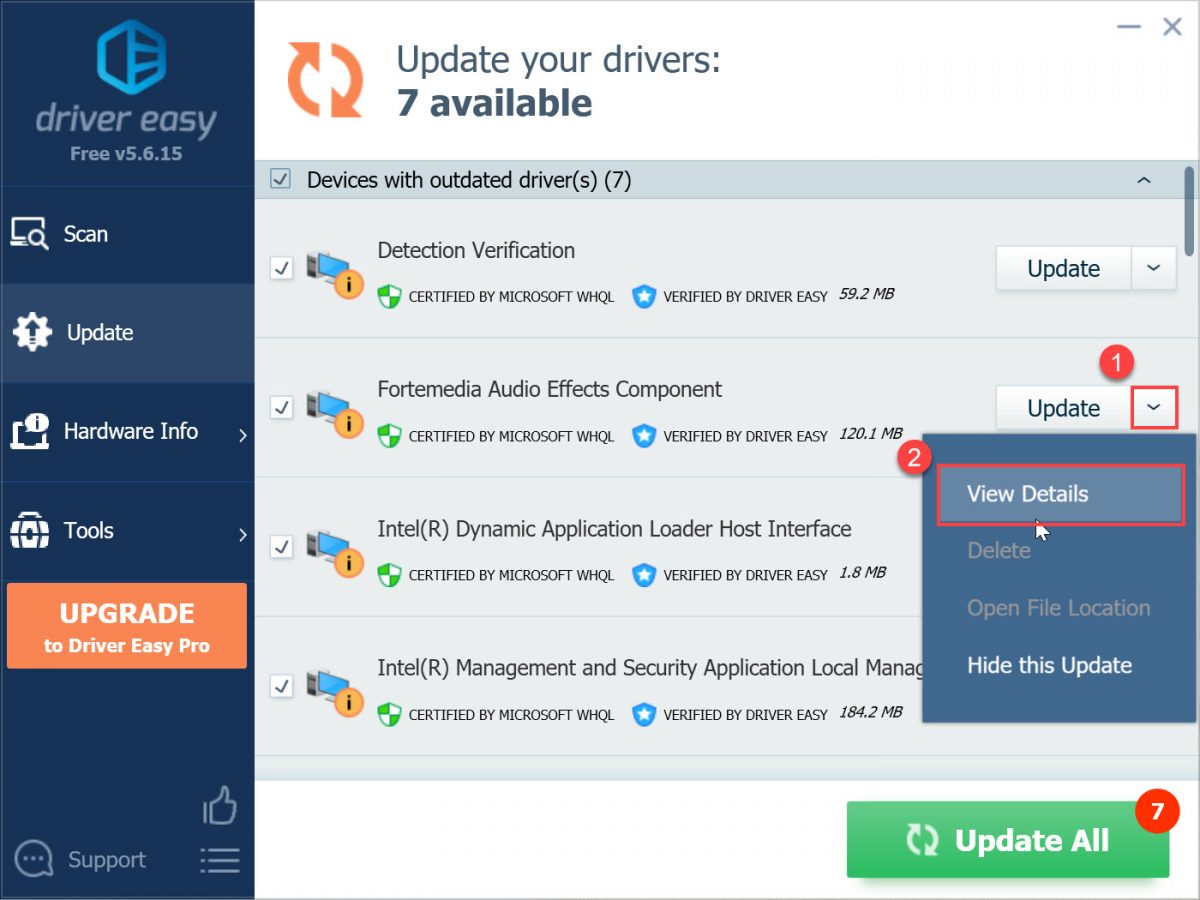
Task: Minimize the Driver Easy window
Action: 1128,29
